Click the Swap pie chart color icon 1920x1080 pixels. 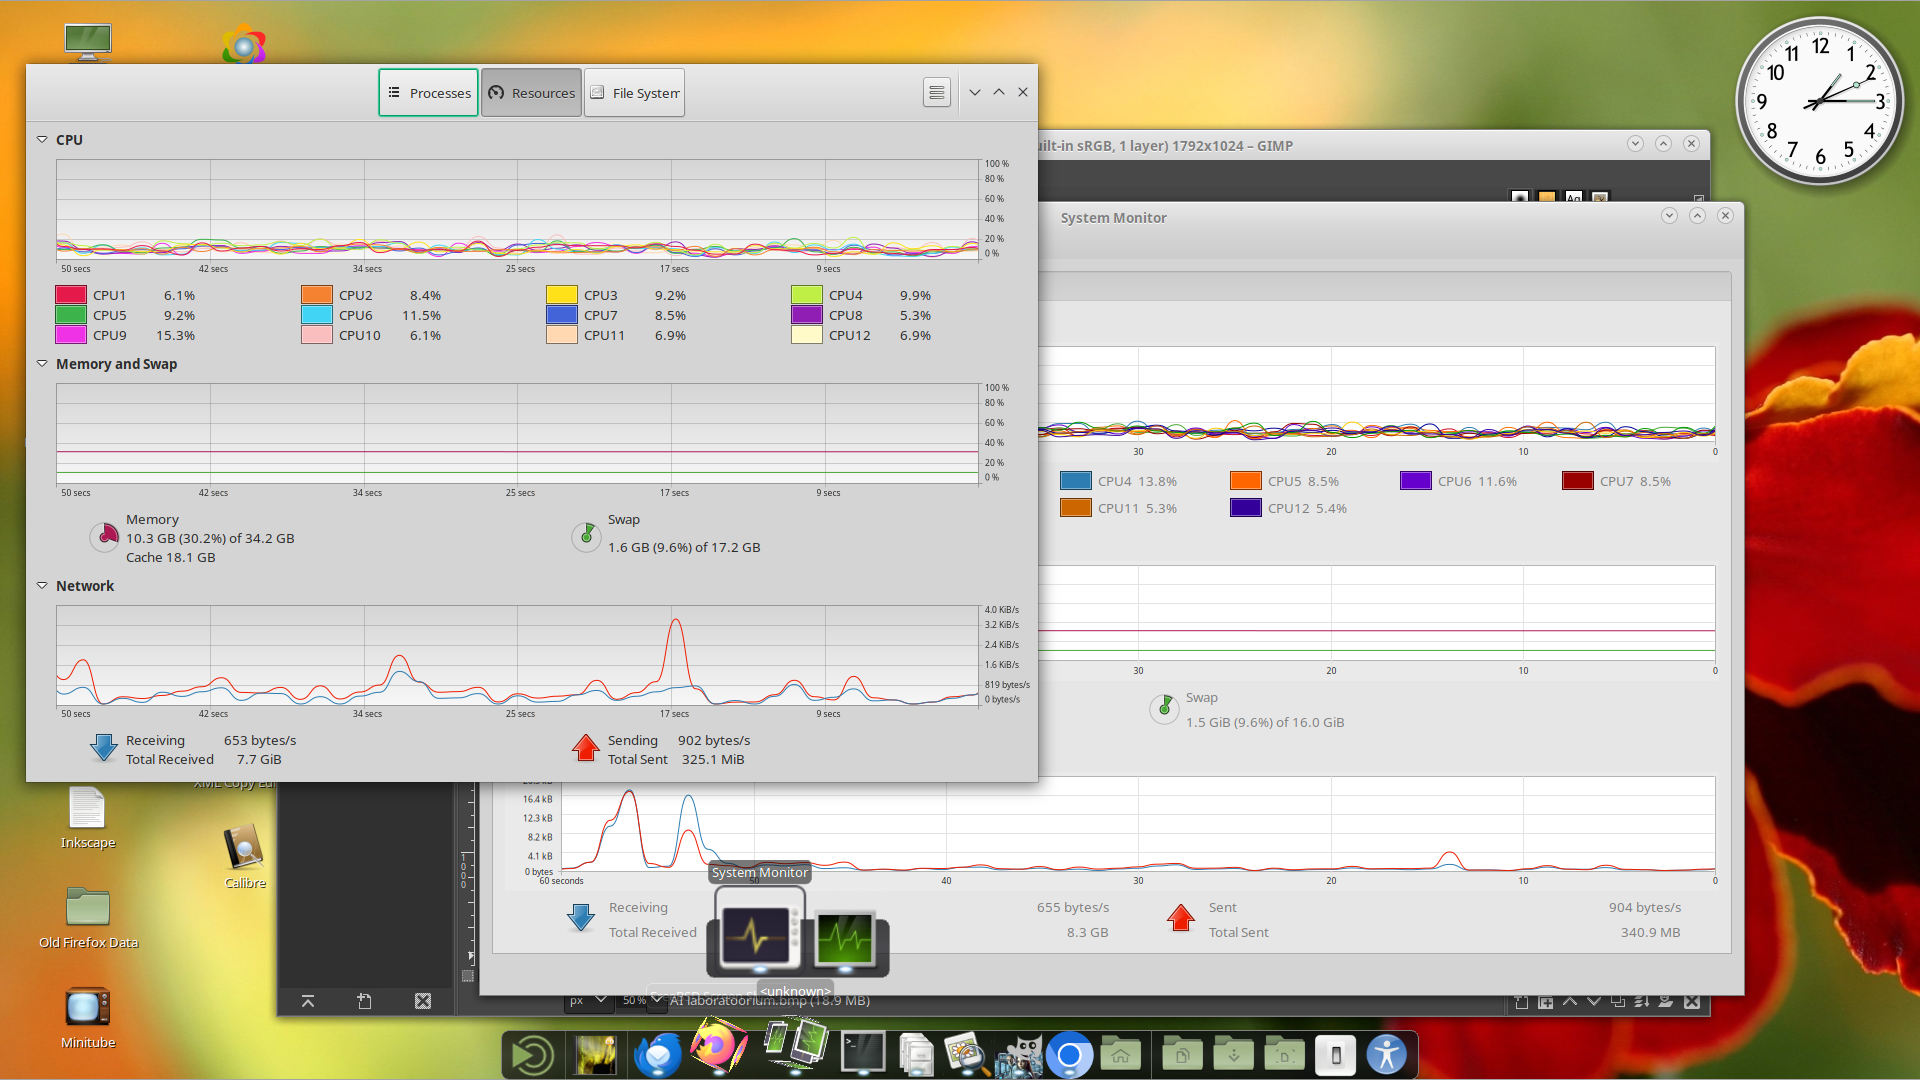click(x=586, y=537)
